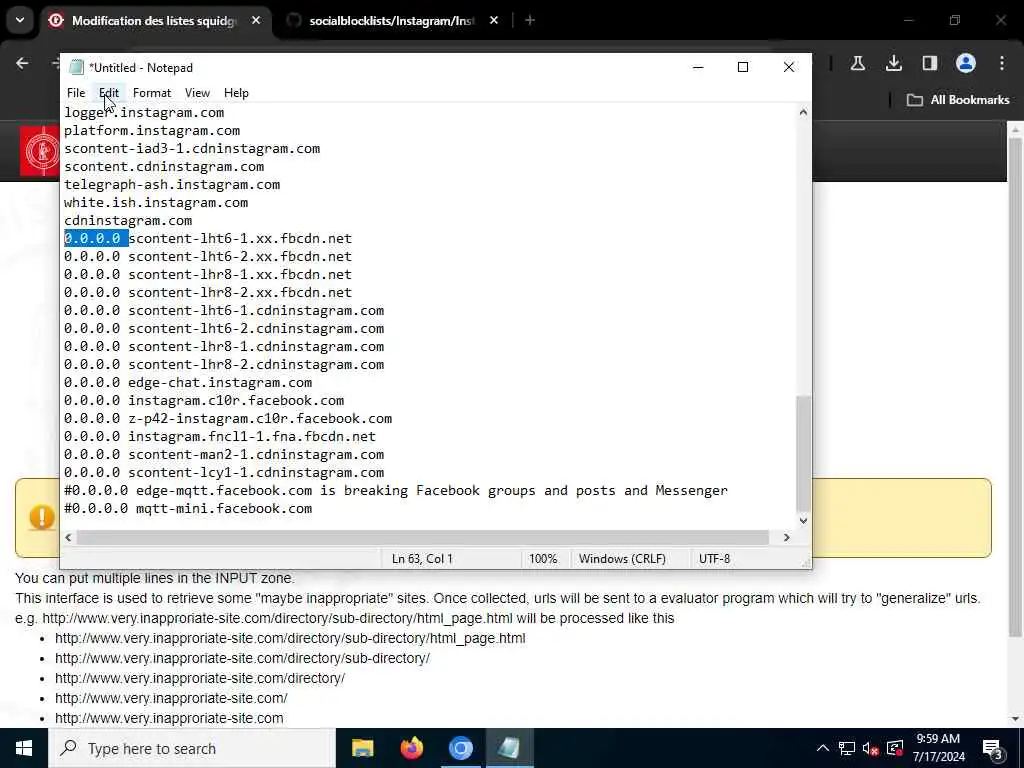Screen dimensions: 1024x768
Task: Click line 0.0.0.0 instagram.c10r.facebook.com
Action: (x=204, y=400)
